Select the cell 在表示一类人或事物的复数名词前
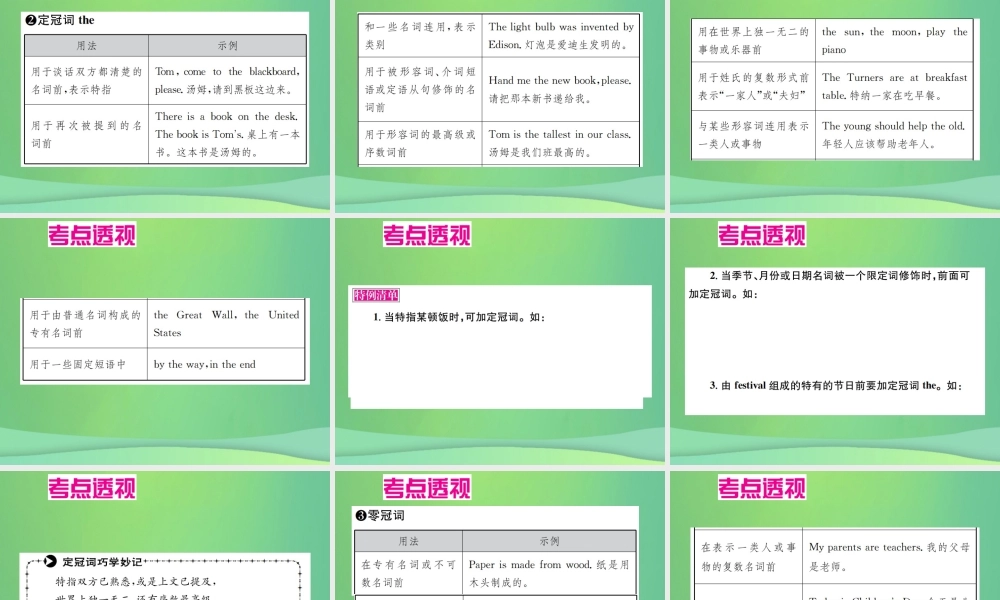1000x600 pixels. [x=748, y=557]
